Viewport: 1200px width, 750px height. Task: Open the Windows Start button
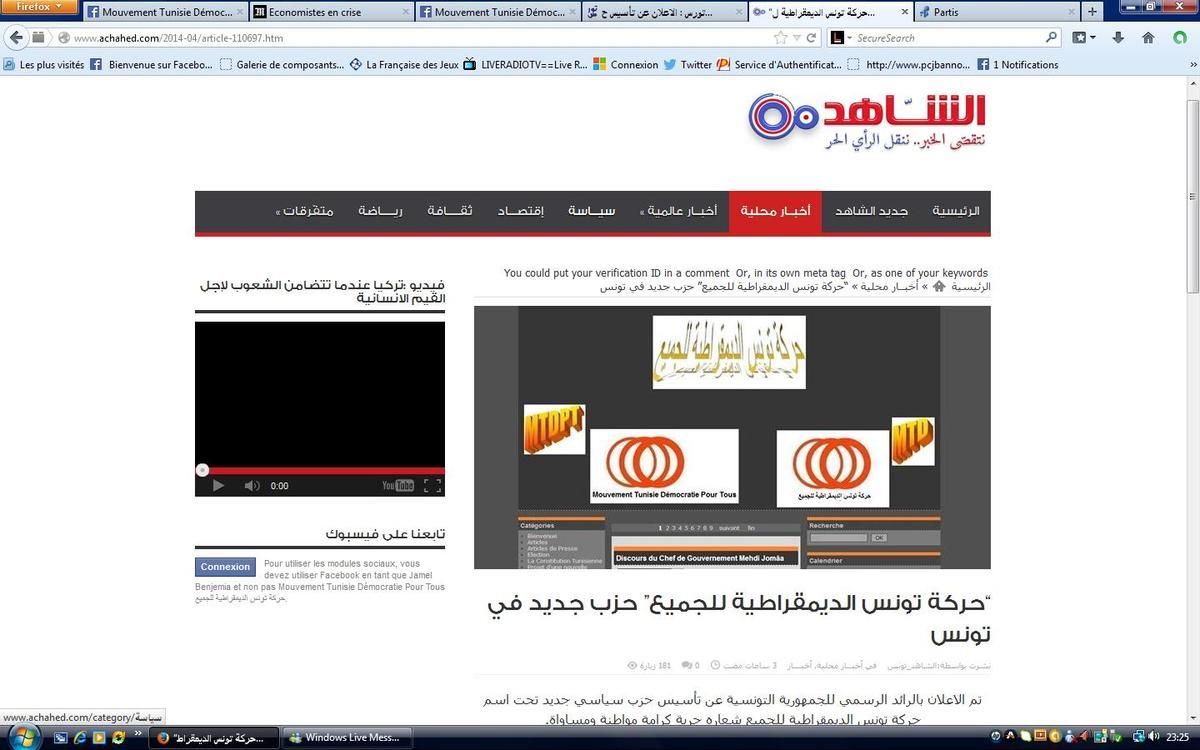[x=21, y=738]
